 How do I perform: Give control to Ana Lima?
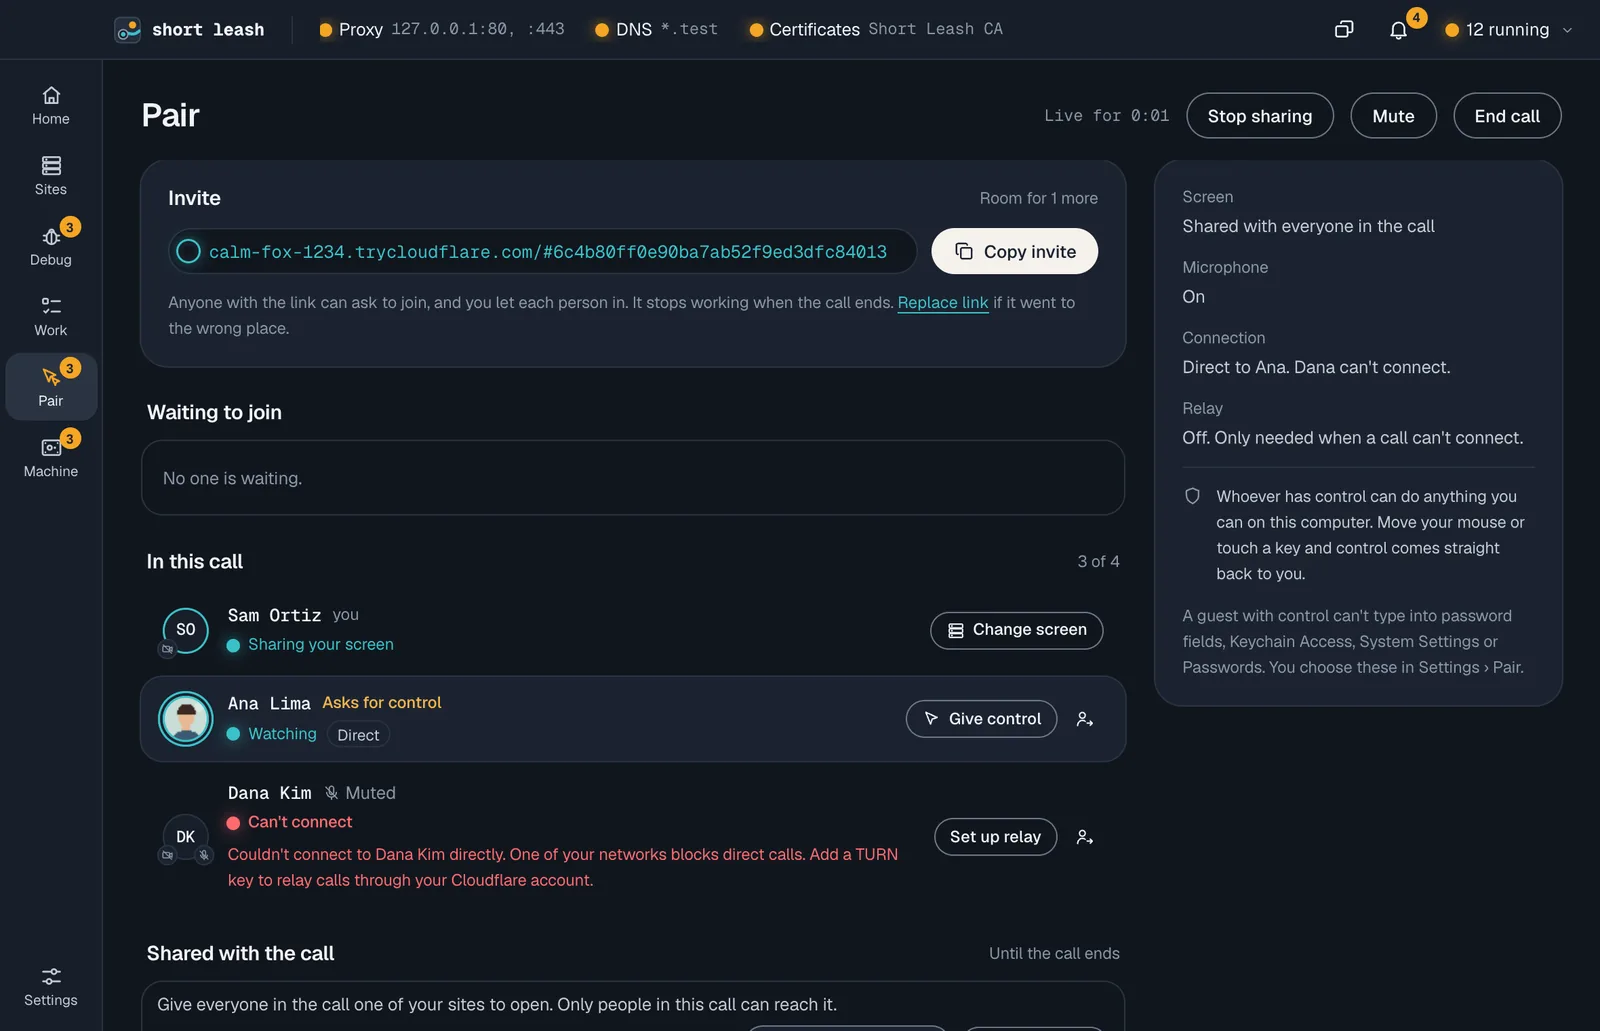[x=982, y=719]
